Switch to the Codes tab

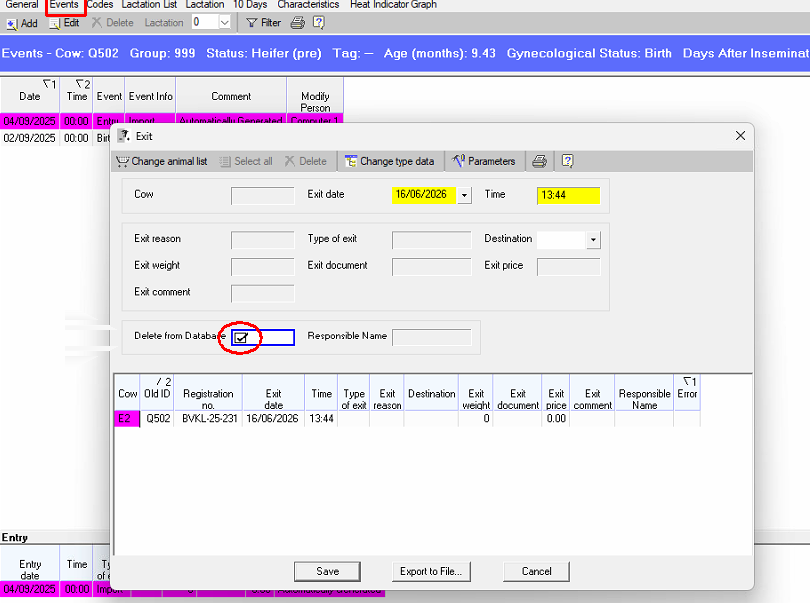[100, 5]
